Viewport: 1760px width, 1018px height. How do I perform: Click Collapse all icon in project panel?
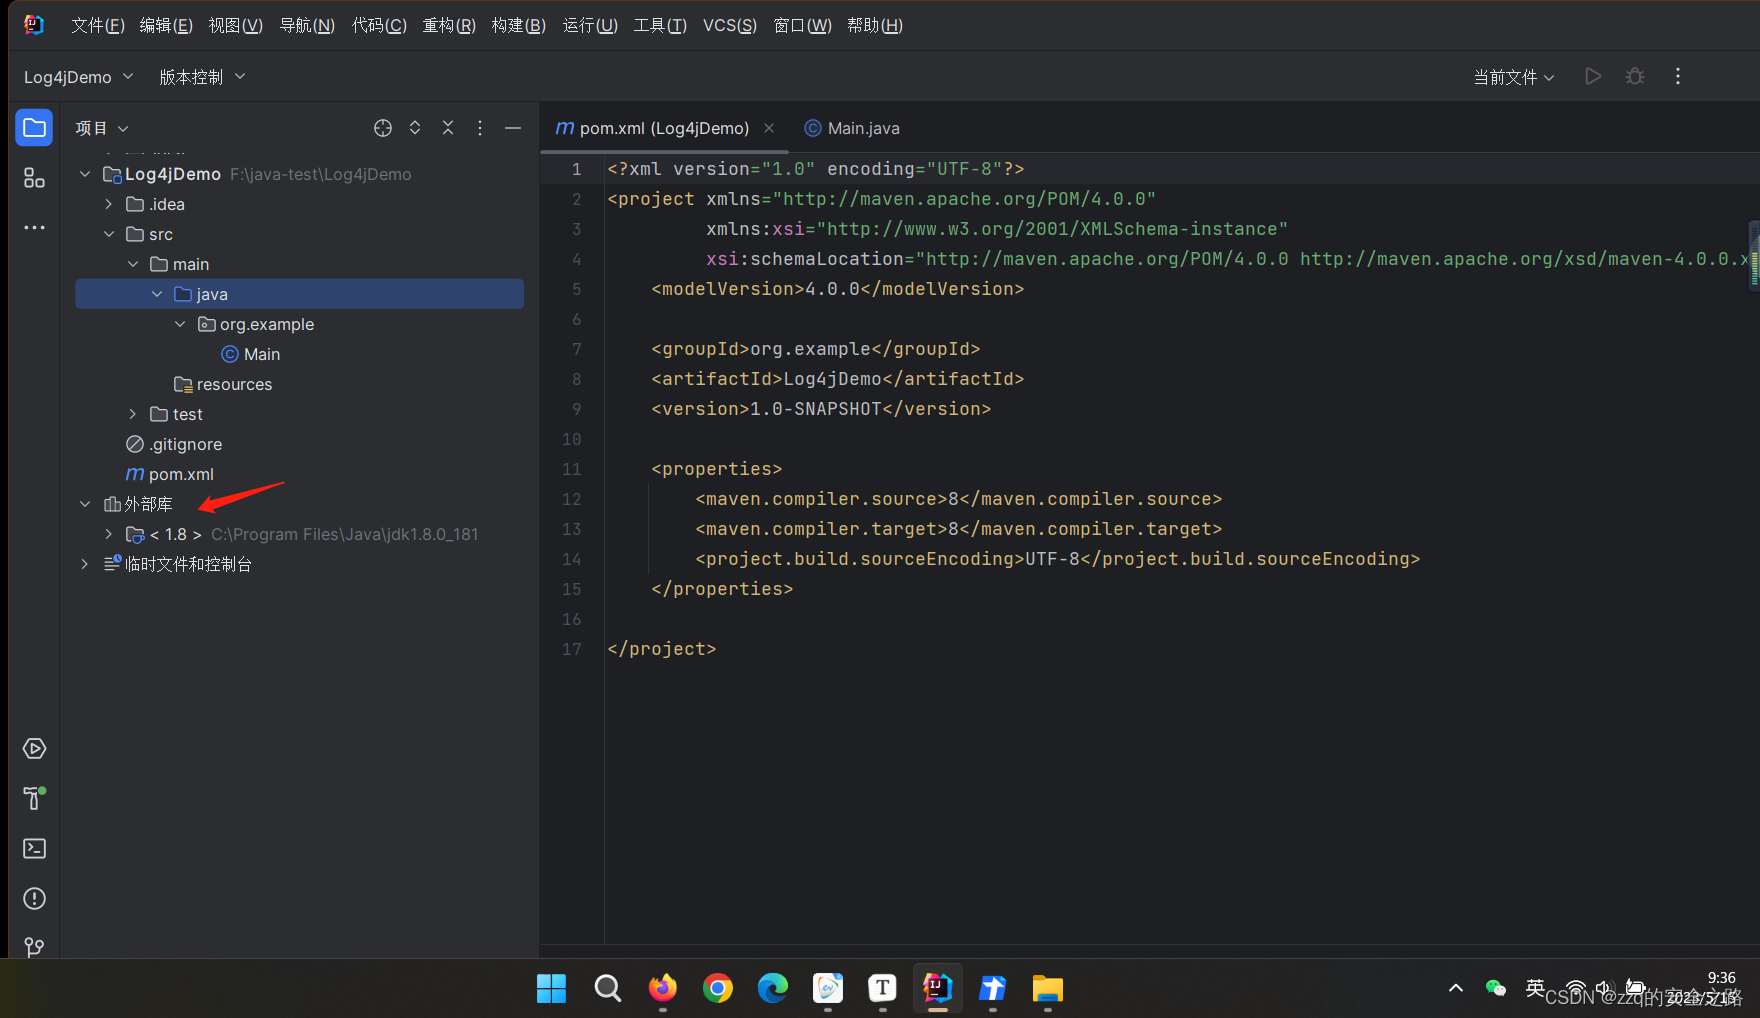[448, 128]
